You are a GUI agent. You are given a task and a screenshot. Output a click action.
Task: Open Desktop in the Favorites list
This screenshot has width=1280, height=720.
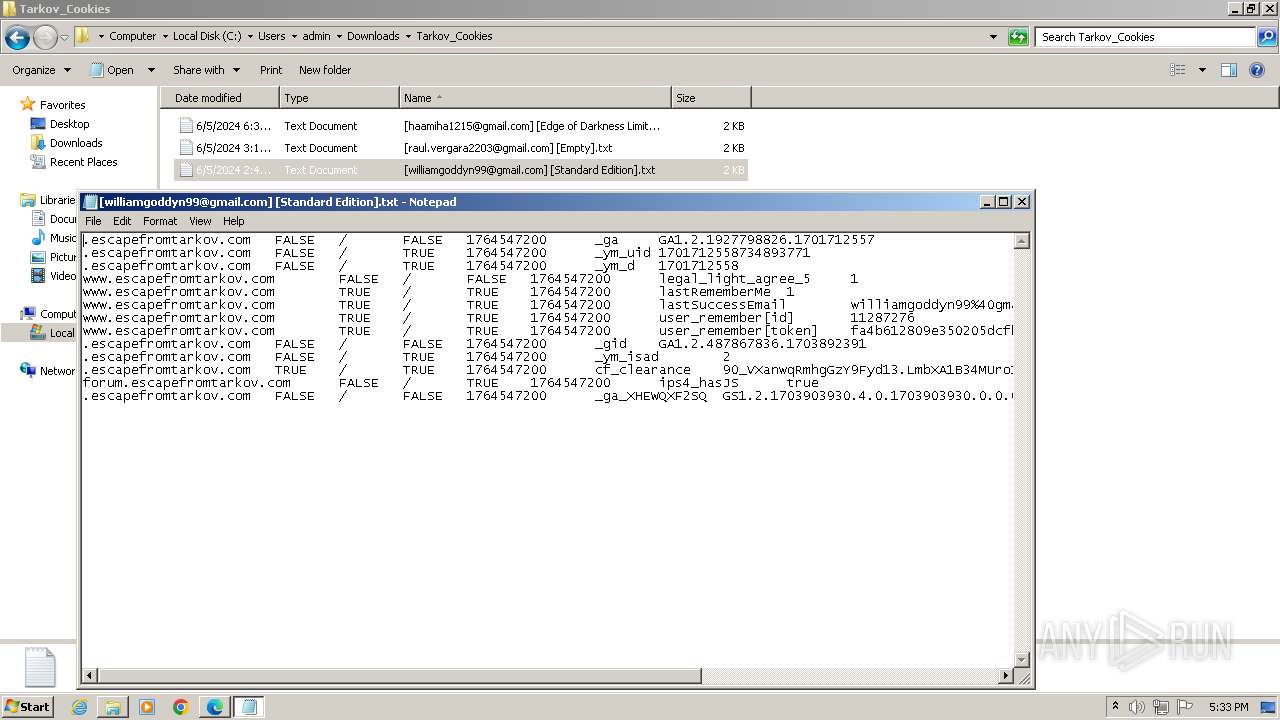(69, 124)
